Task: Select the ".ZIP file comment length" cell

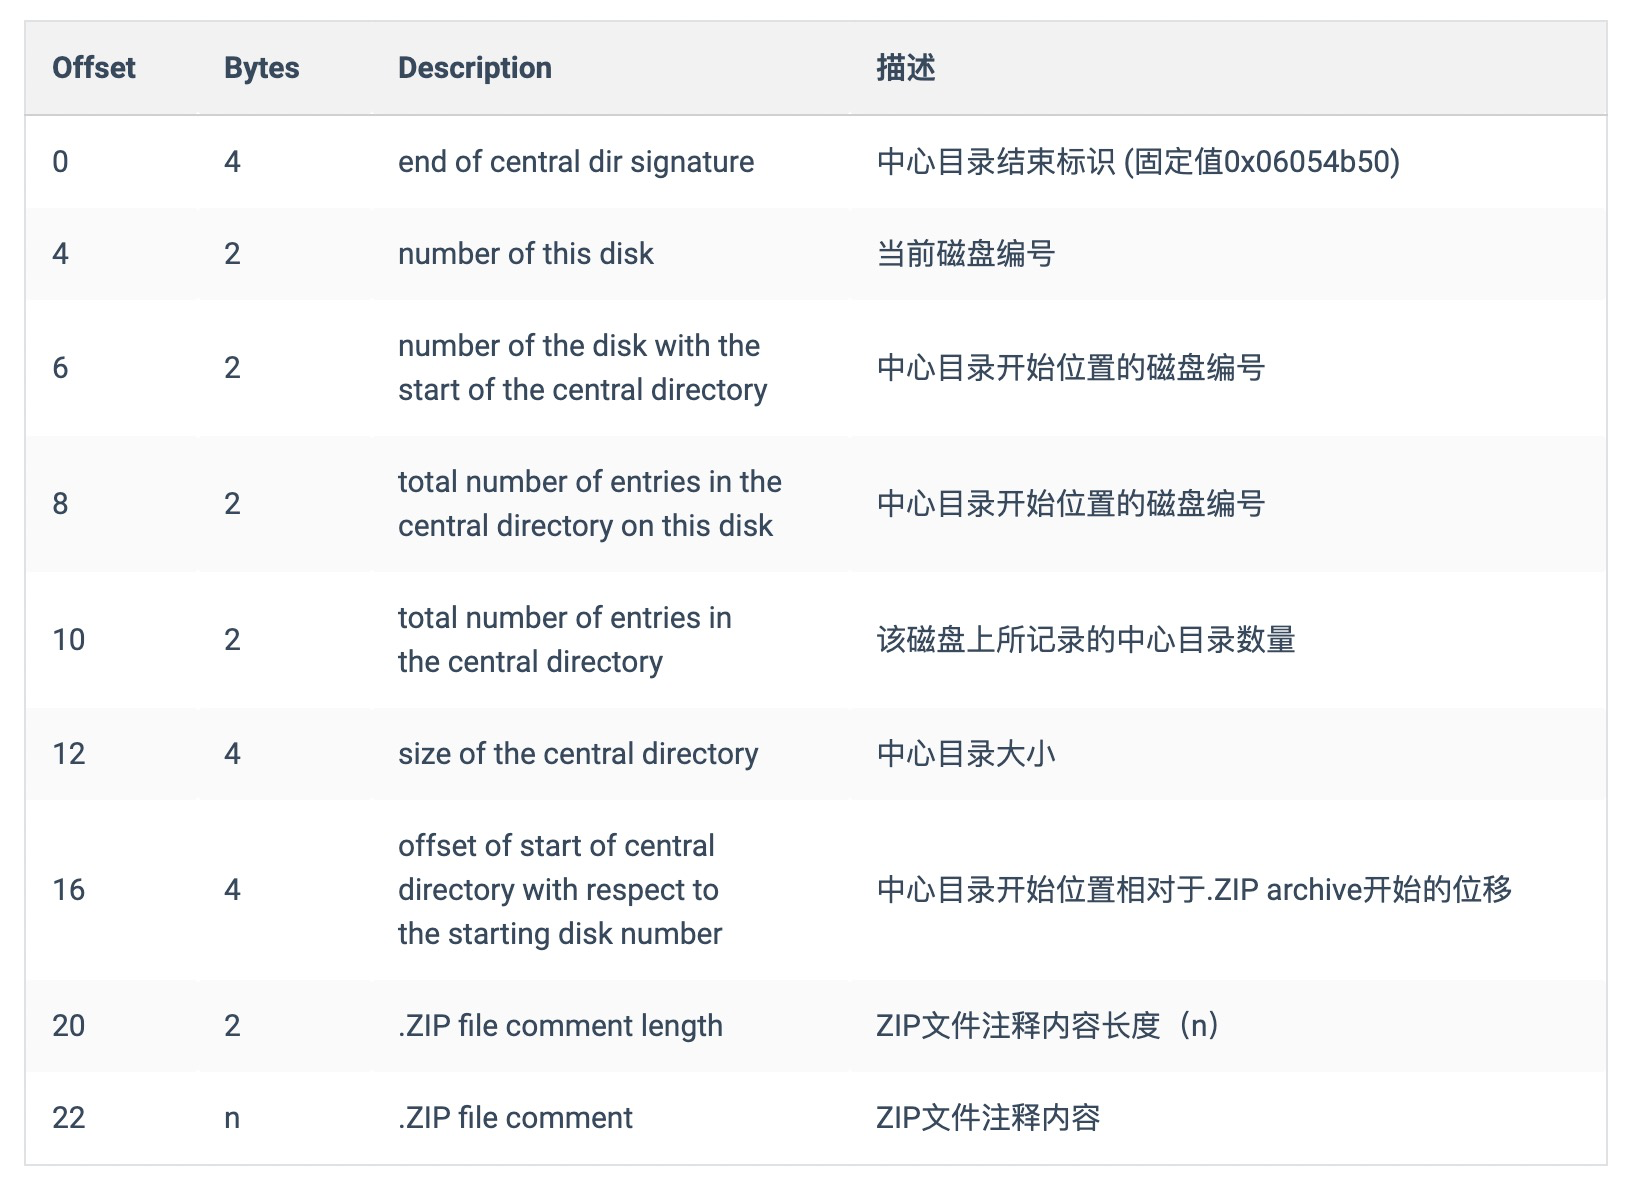Action: pos(560,1026)
